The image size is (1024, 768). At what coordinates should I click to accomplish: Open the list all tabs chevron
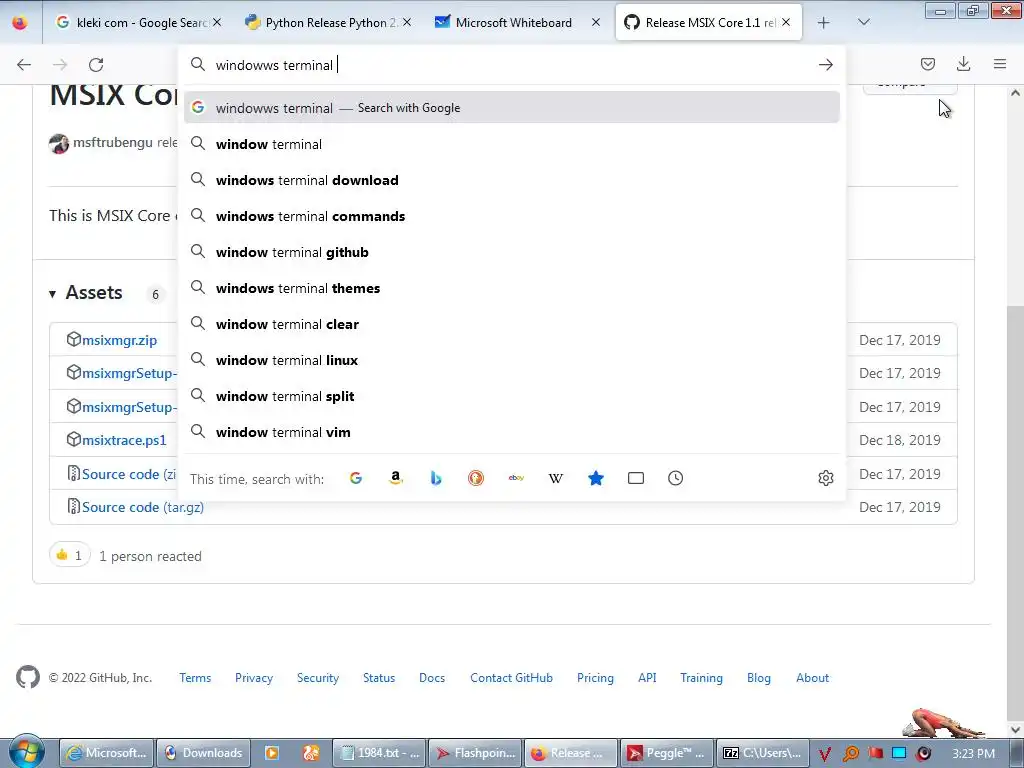863,22
